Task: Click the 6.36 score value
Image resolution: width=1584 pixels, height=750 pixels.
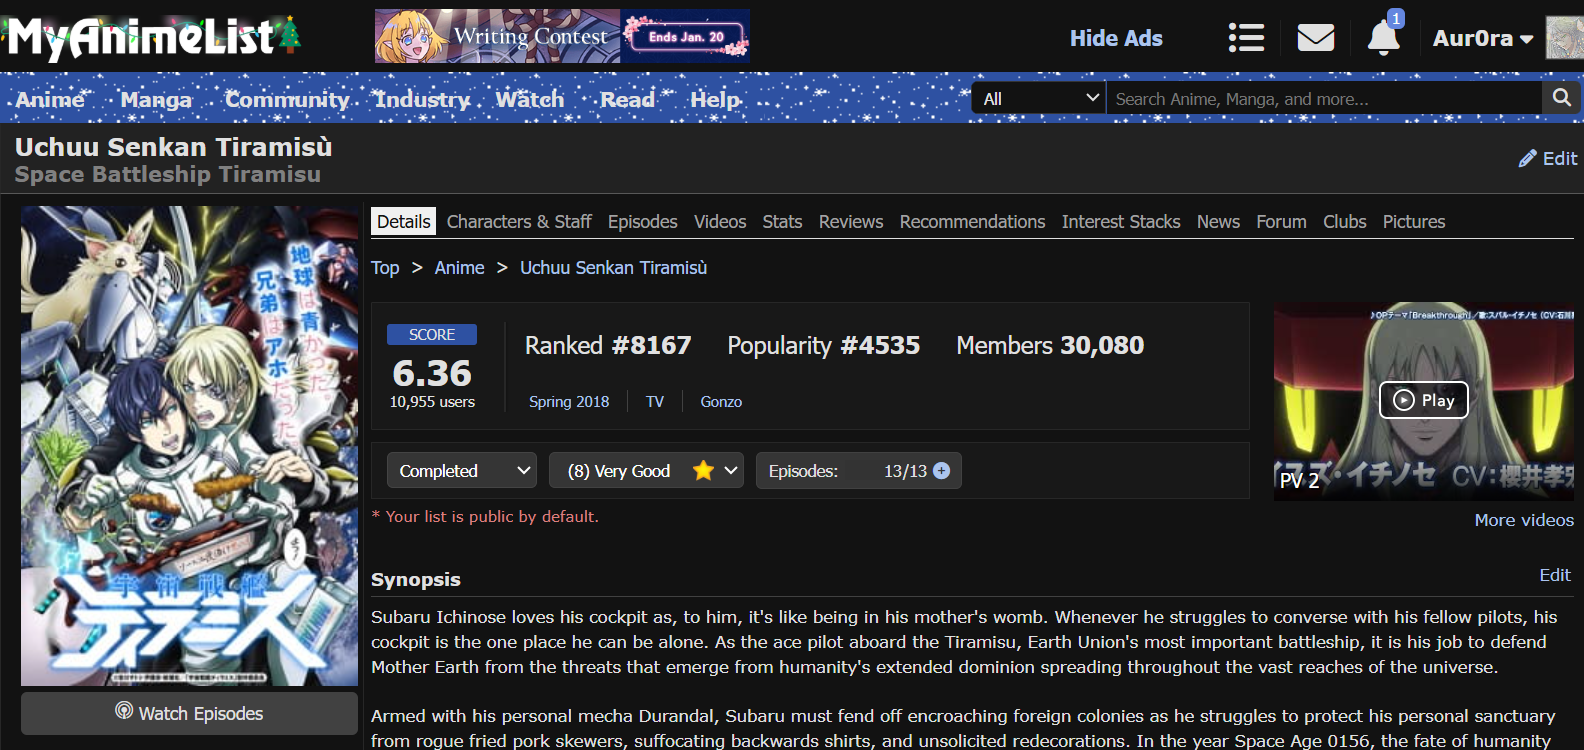Action: pos(432,373)
